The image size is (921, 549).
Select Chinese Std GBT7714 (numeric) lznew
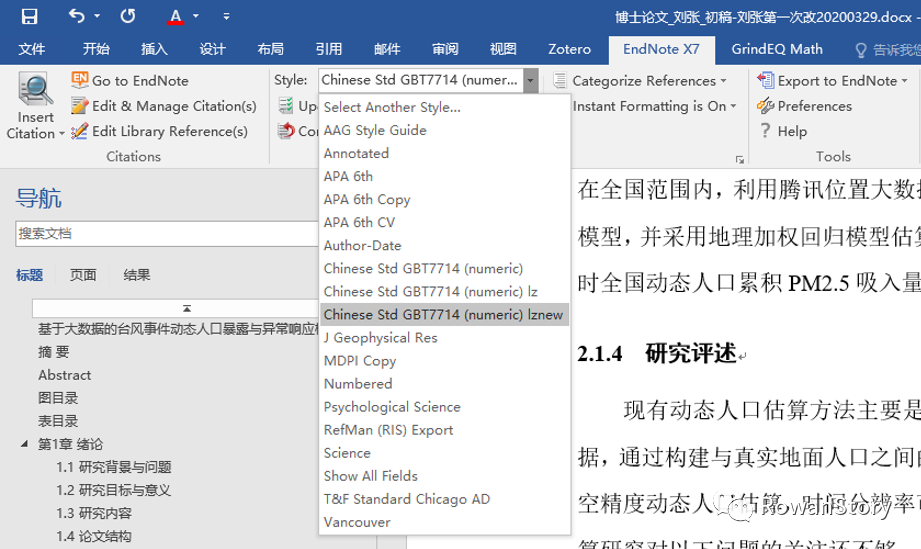[444, 315]
